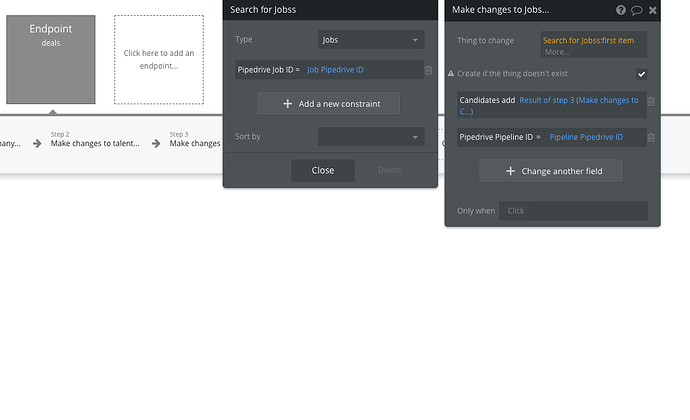Click the arrow before Step 3

click(x=156, y=143)
